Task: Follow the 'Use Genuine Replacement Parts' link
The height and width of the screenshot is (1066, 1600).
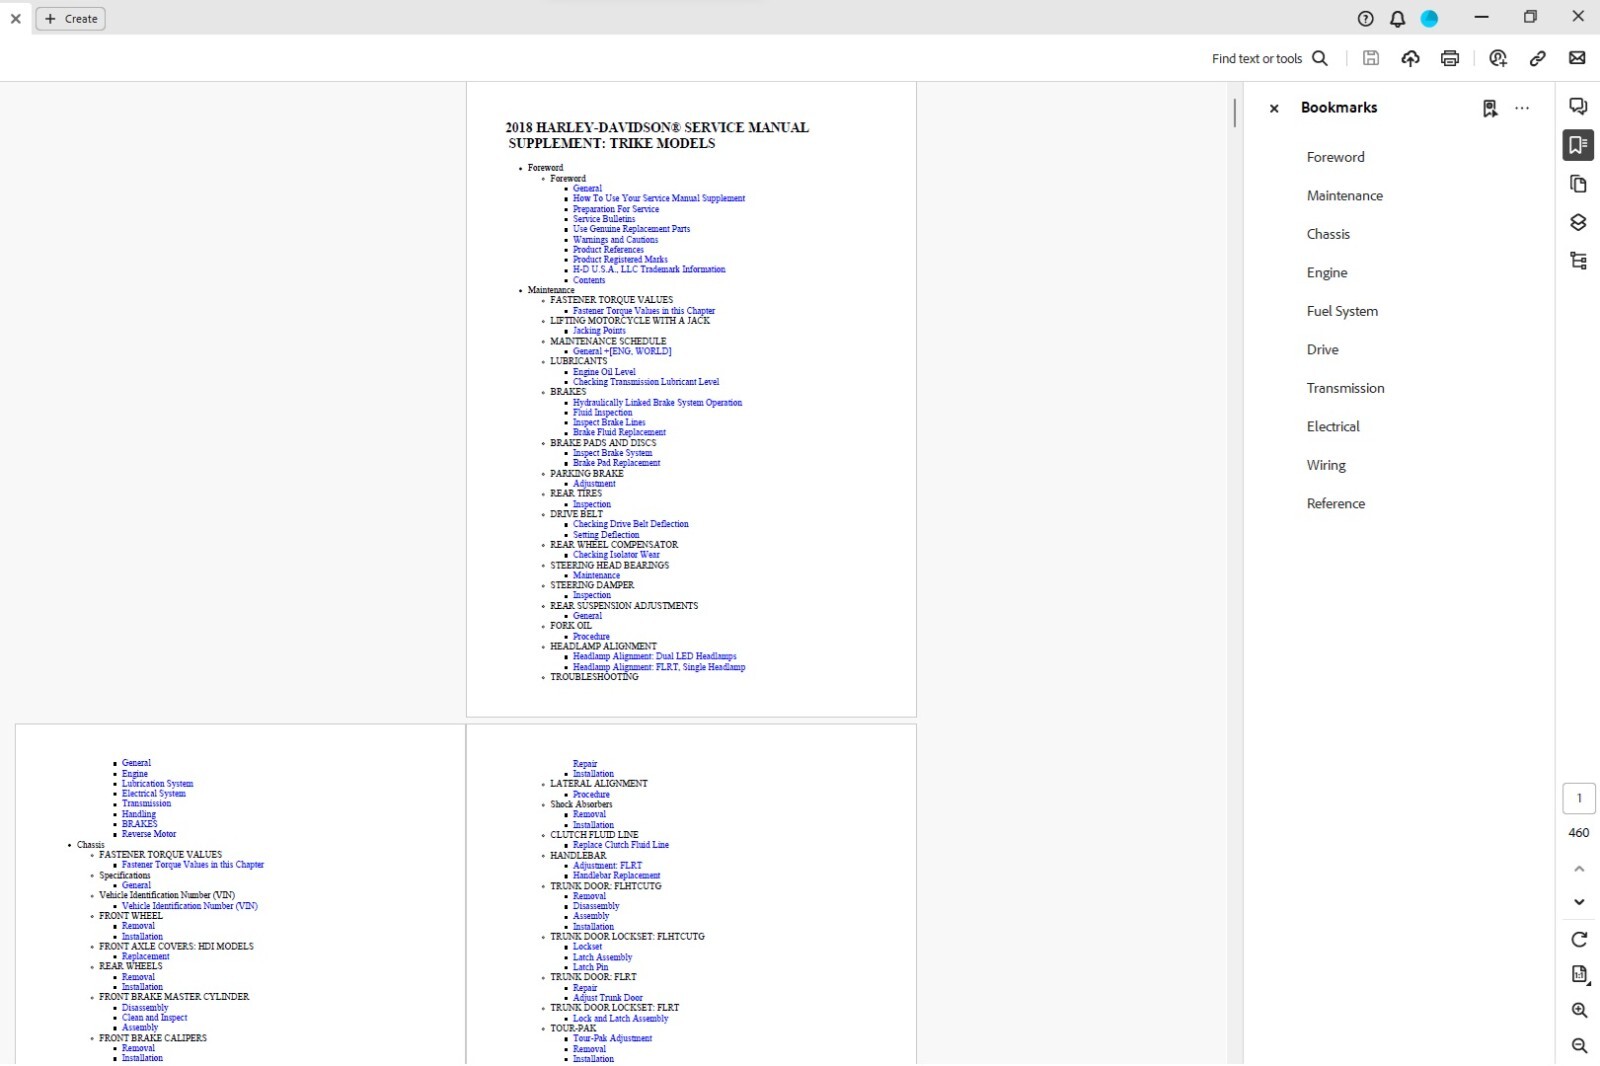Action: pyautogui.click(x=631, y=229)
